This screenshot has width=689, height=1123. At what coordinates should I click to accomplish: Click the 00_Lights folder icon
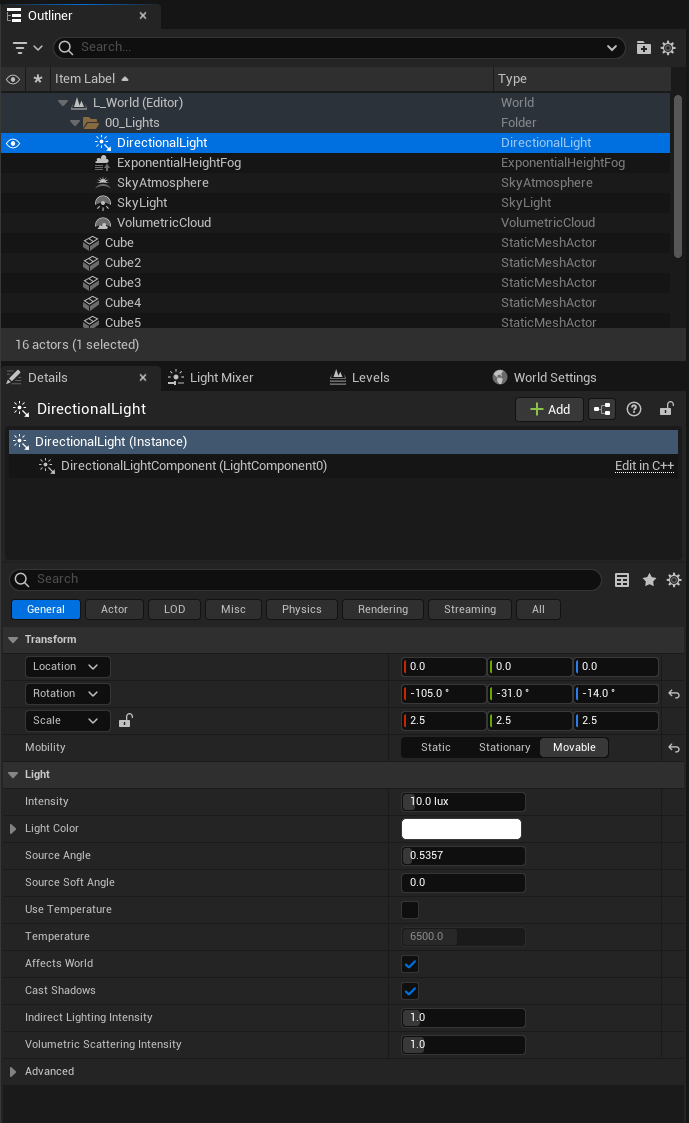click(90, 122)
